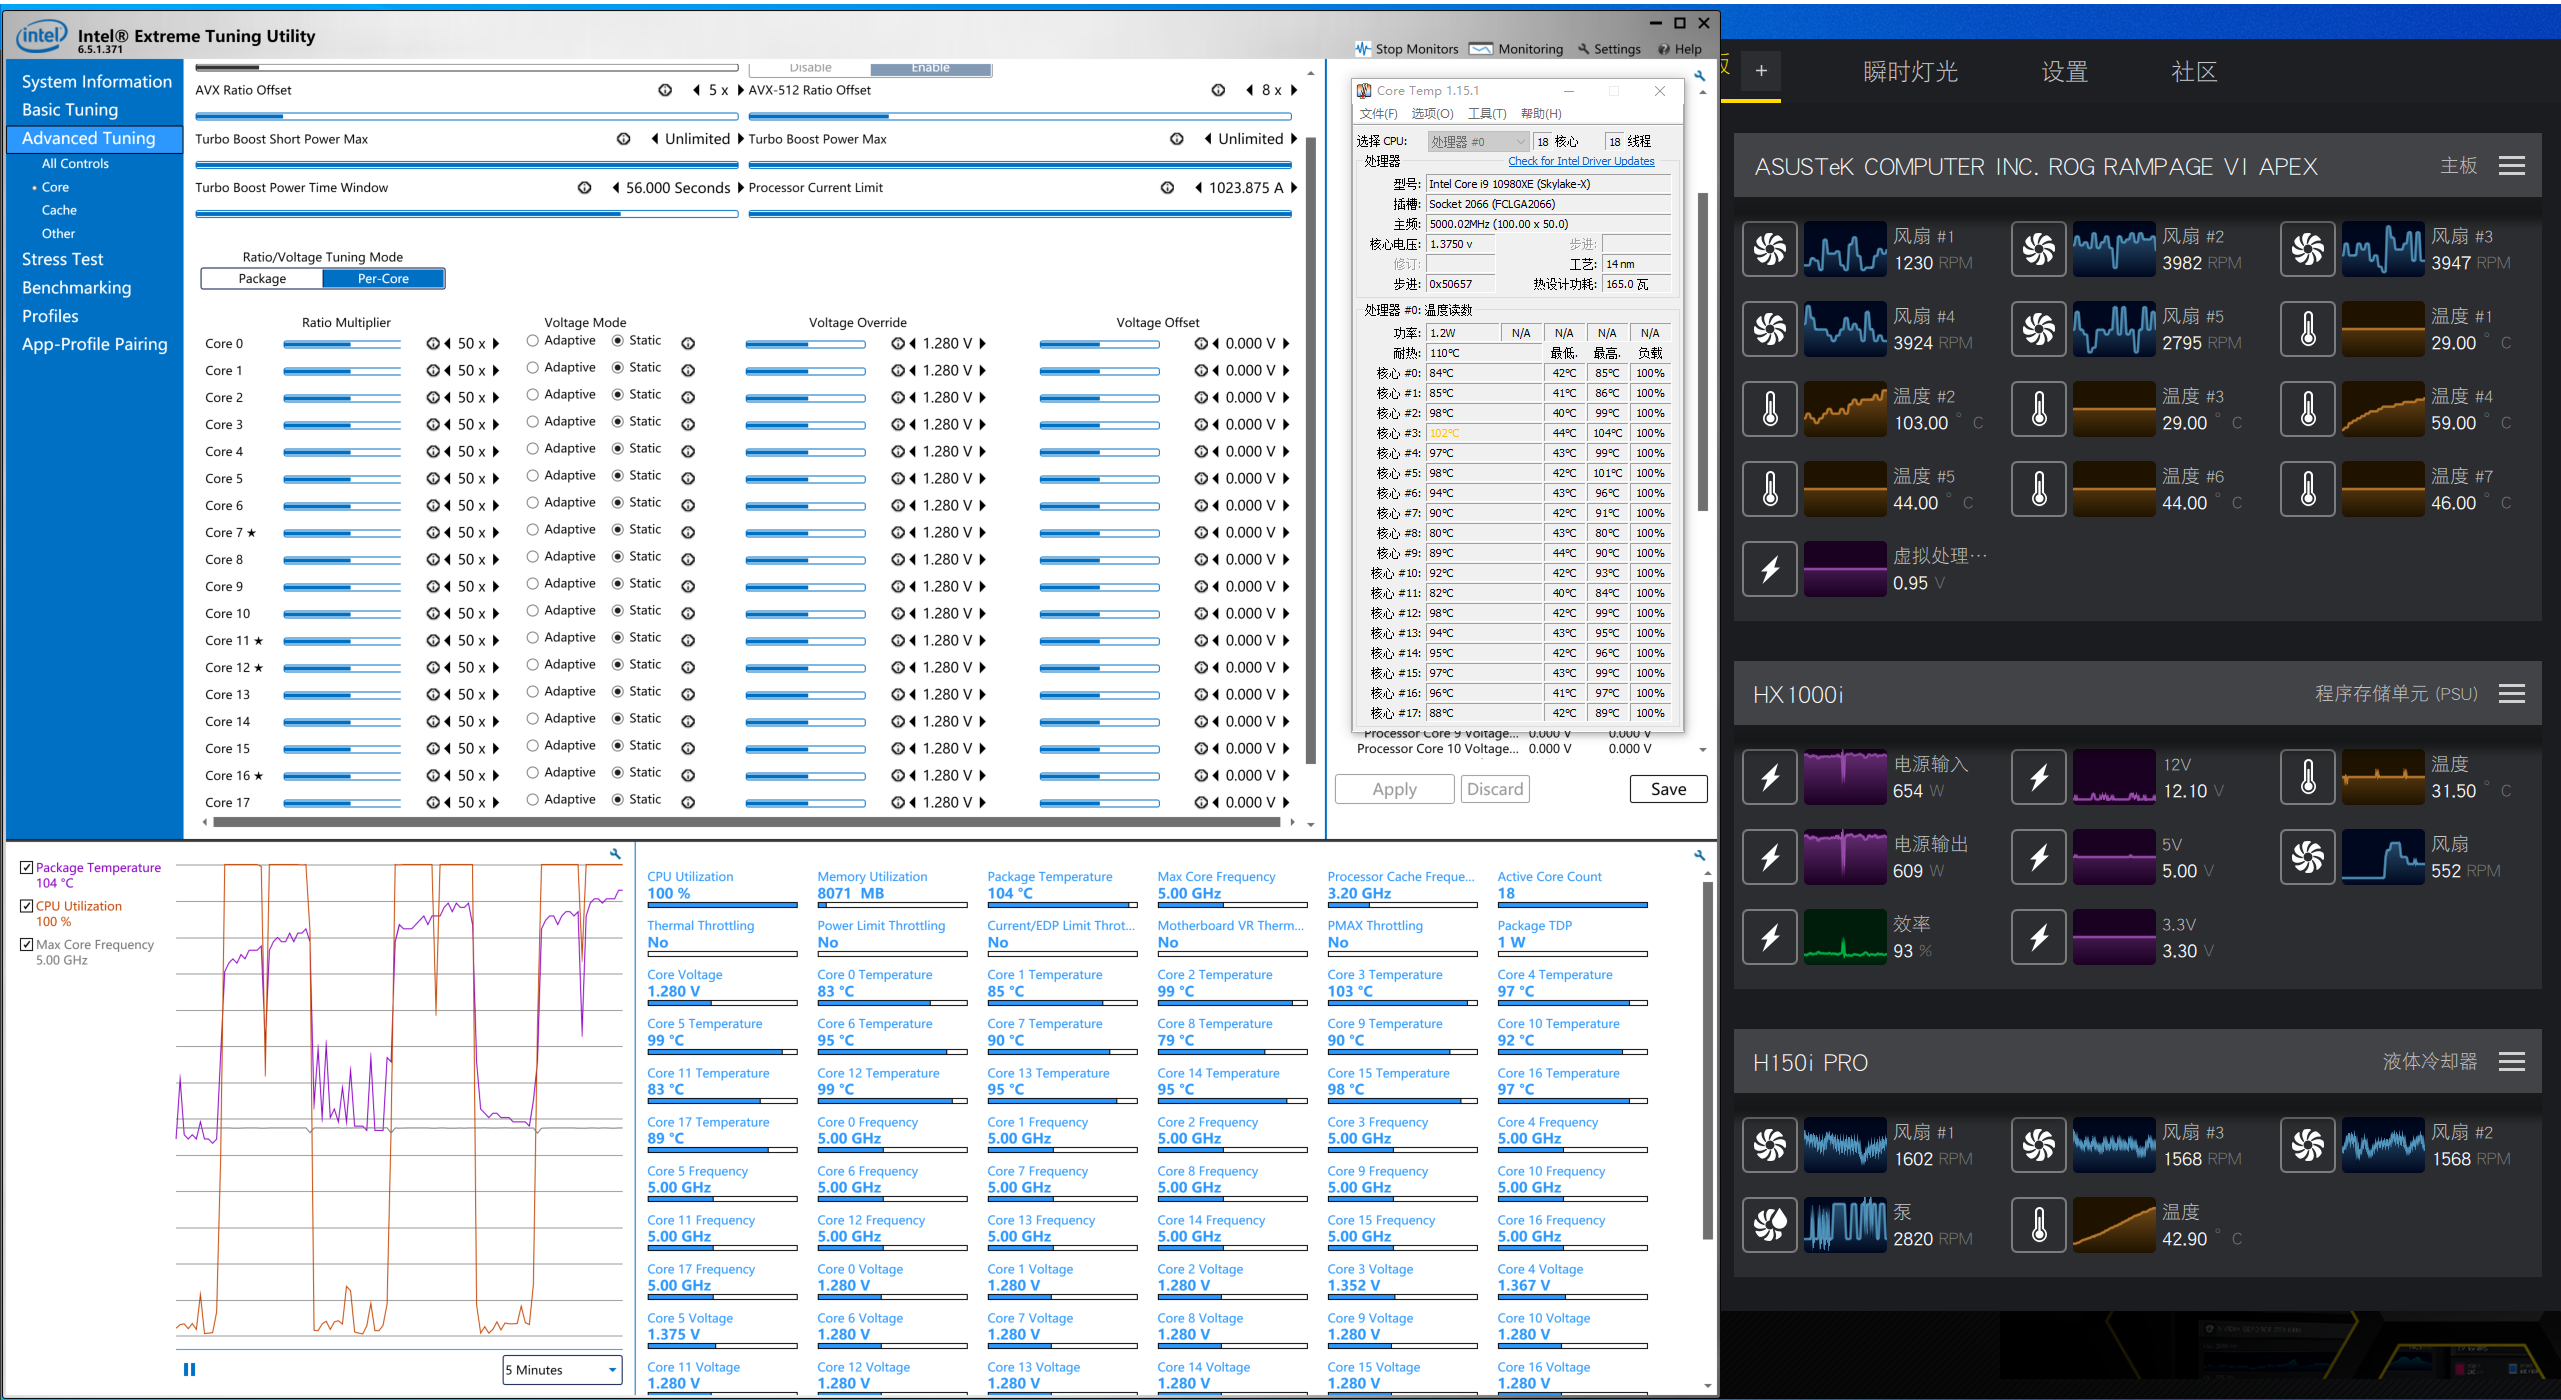
Task: Click thermometer icon for 温度 #2 103.00
Action: pyautogui.click(x=1770, y=409)
